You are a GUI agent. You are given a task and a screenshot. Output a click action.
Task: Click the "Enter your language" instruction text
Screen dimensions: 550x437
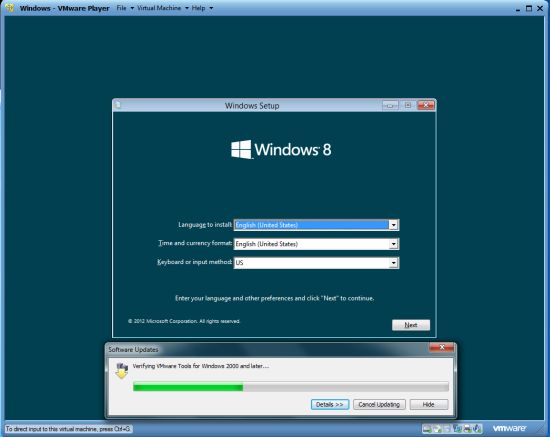(274, 298)
